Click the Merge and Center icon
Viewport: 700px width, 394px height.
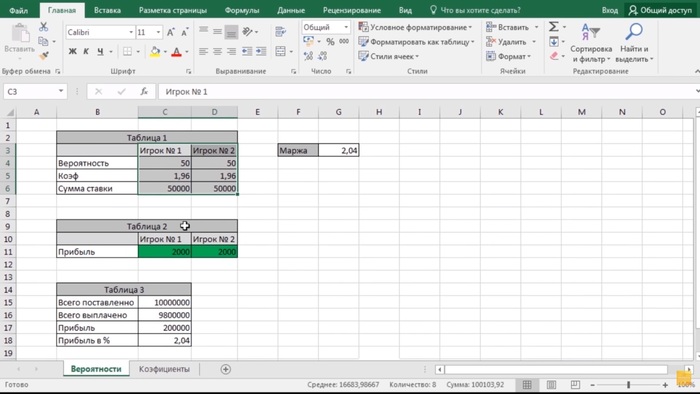pyautogui.click(x=280, y=52)
